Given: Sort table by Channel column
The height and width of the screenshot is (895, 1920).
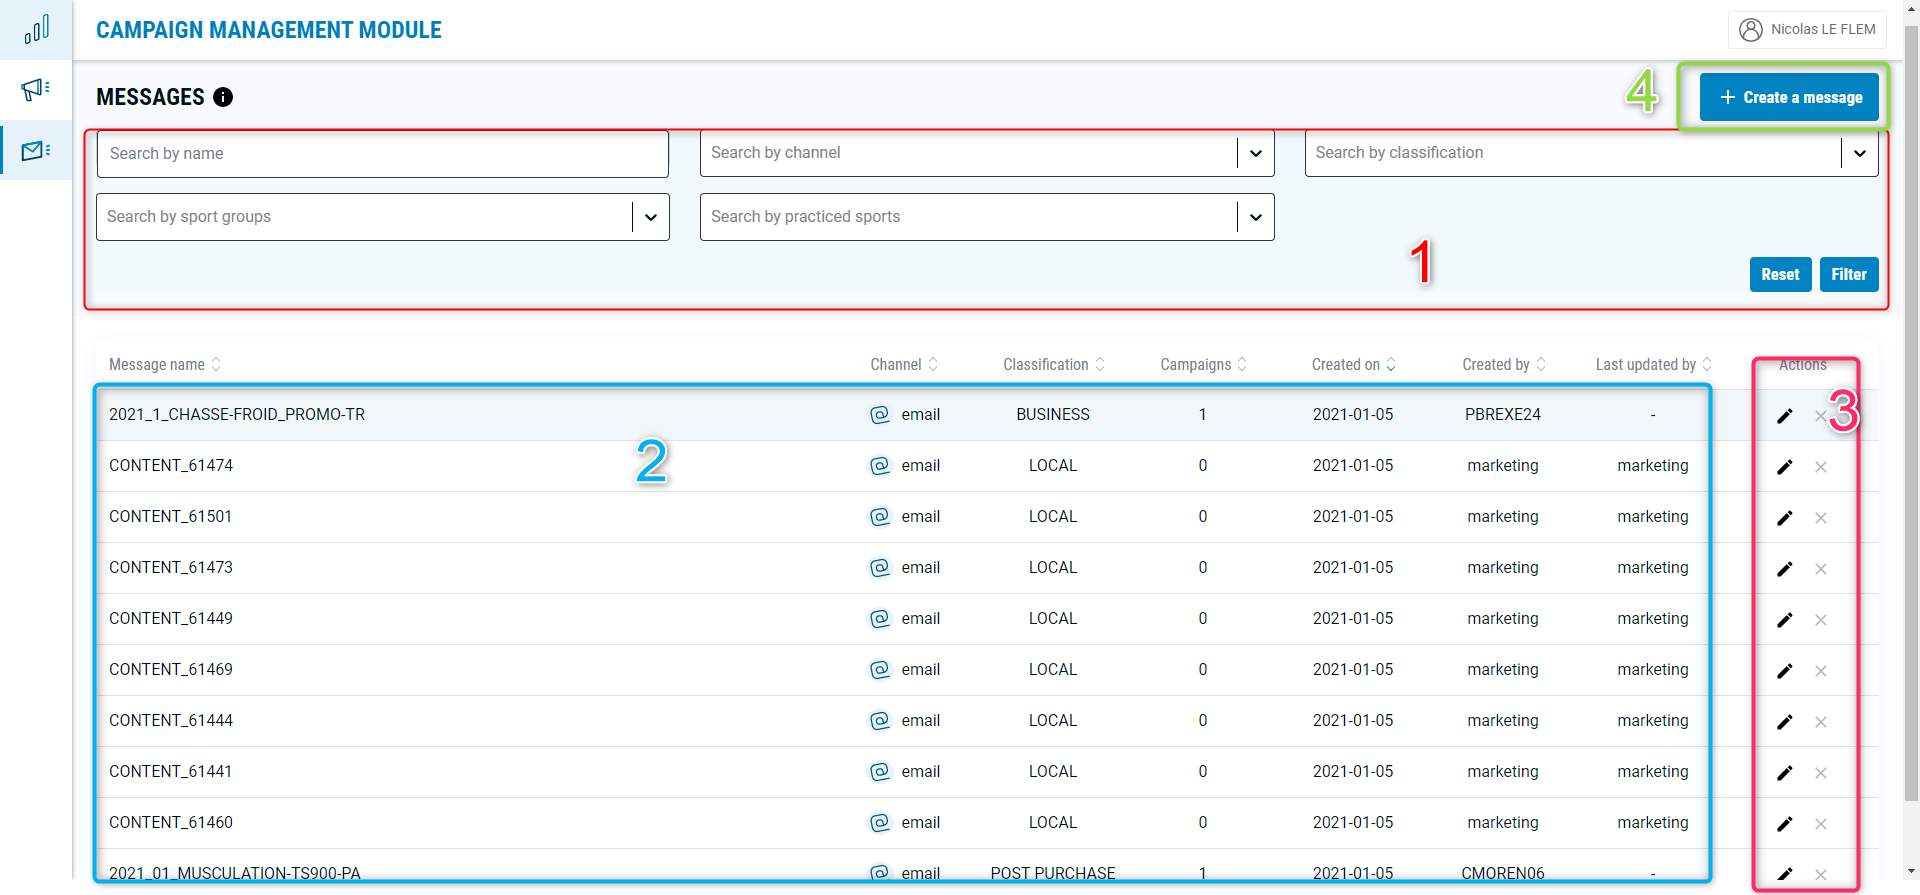Looking at the screenshot, I should tap(904, 365).
